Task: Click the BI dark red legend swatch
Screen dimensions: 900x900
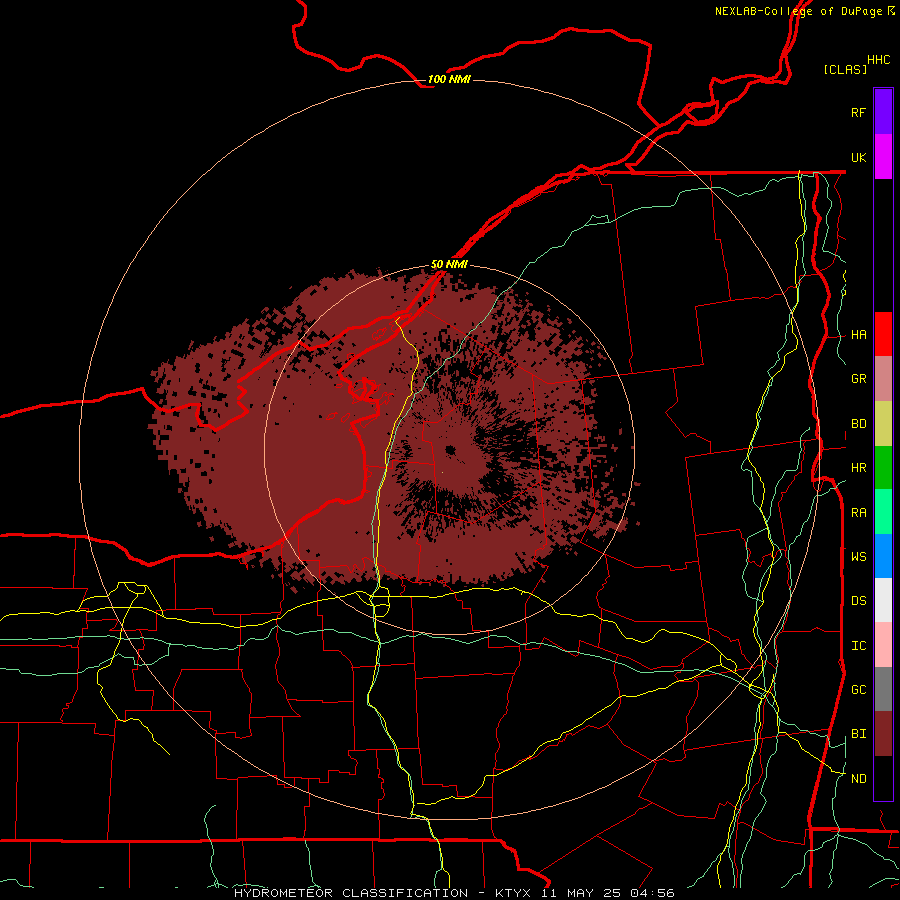Action: (x=883, y=734)
